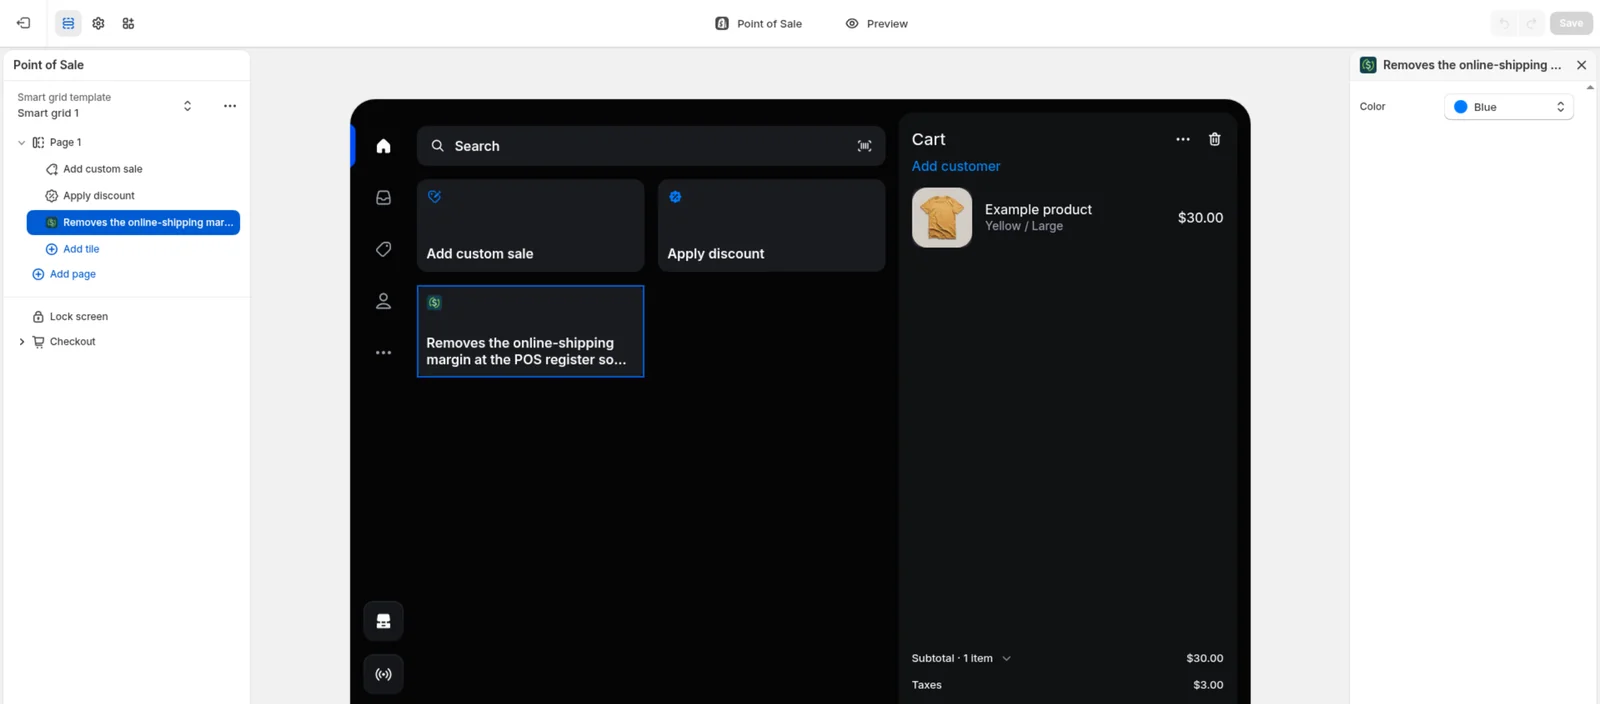1600x704 pixels.
Task: Click the barcode scanner icon in search
Action: point(864,146)
